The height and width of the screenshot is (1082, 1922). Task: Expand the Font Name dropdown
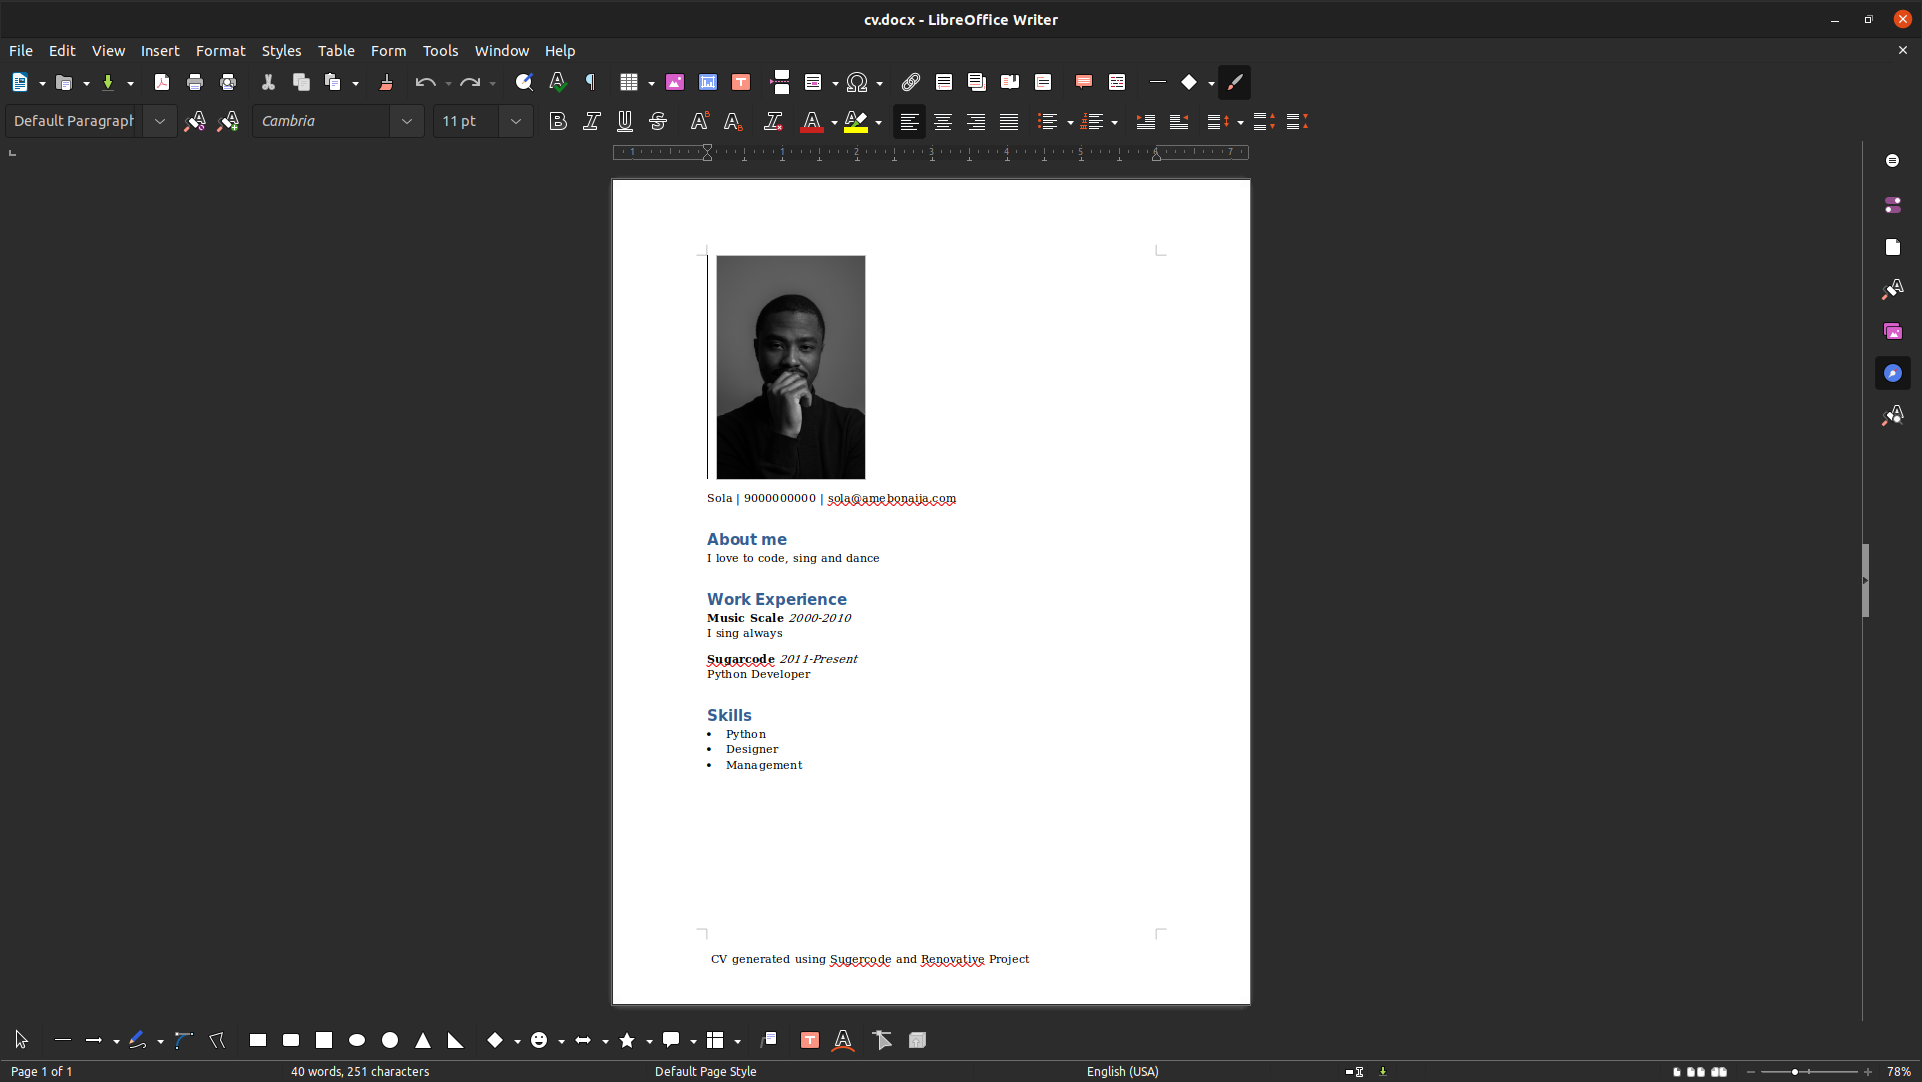[406, 122]
